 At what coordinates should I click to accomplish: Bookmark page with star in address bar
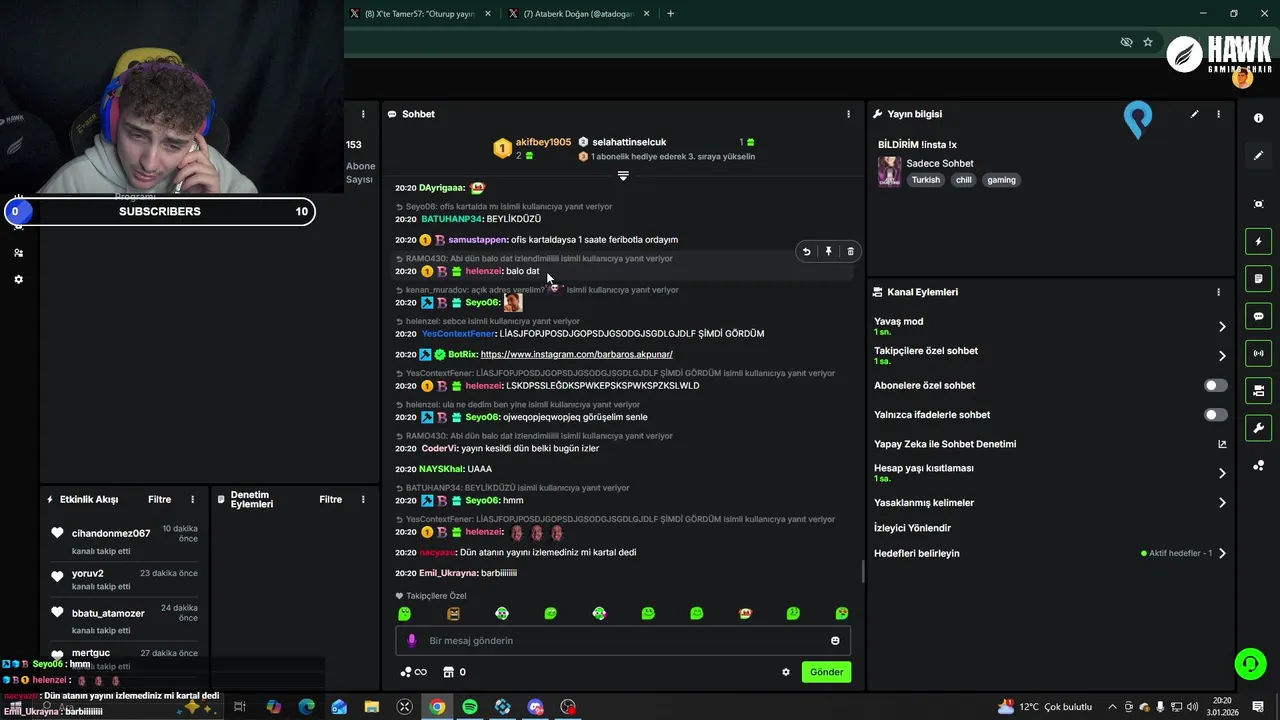(1148, 42)
